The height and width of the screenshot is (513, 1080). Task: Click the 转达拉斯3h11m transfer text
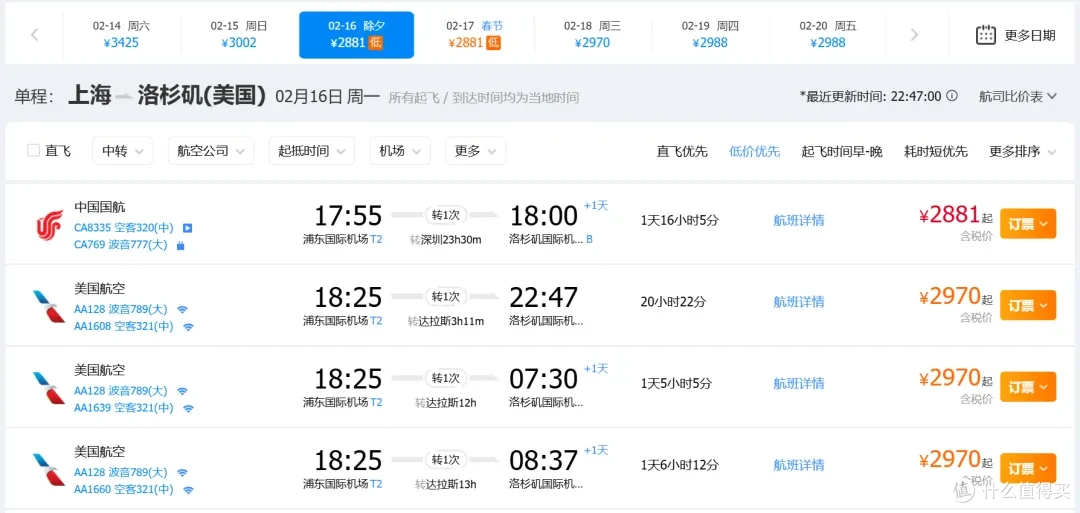coord(446,321)
